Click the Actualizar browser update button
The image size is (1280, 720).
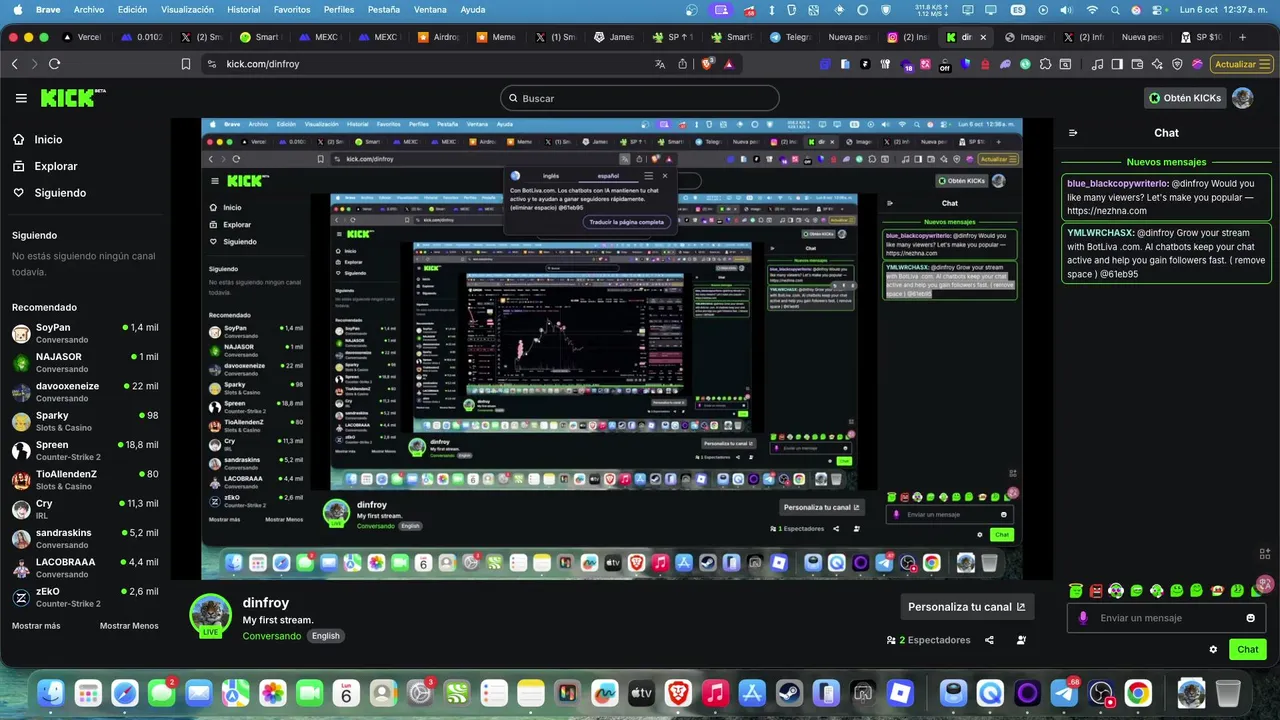pos(1241,64)
